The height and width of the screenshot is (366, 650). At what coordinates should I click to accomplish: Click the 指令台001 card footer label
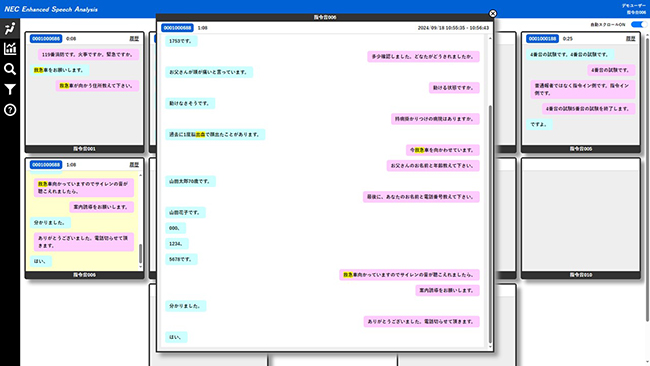pos(85,149)
